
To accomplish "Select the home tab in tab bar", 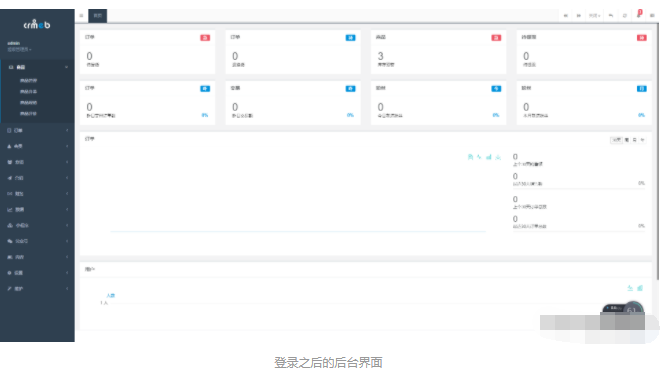I will coord(98,16).
